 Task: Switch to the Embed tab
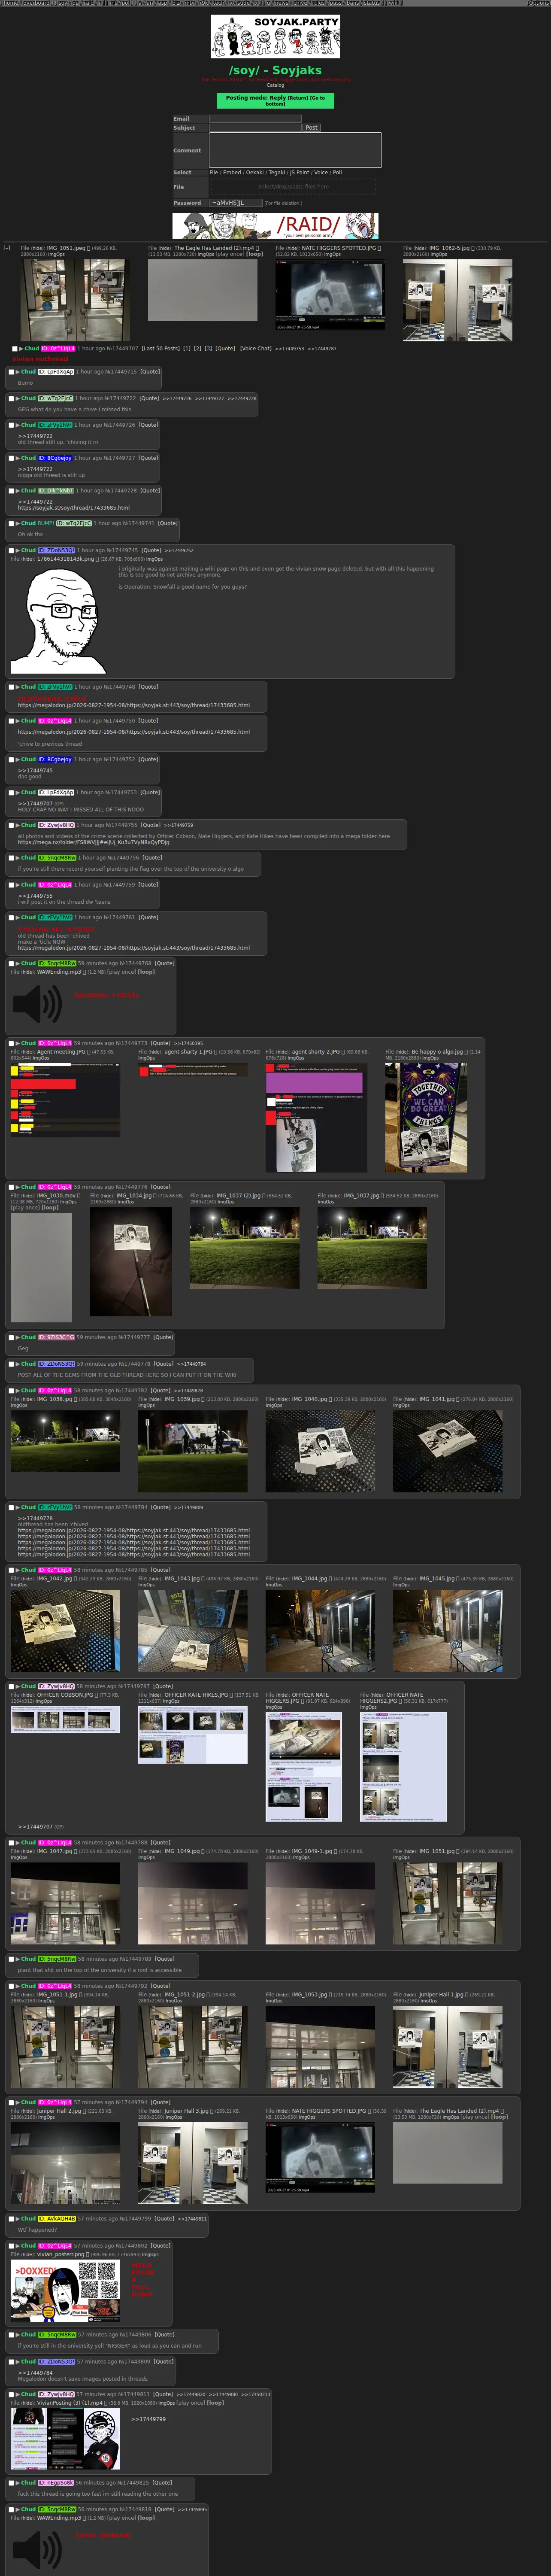[232, 173]
